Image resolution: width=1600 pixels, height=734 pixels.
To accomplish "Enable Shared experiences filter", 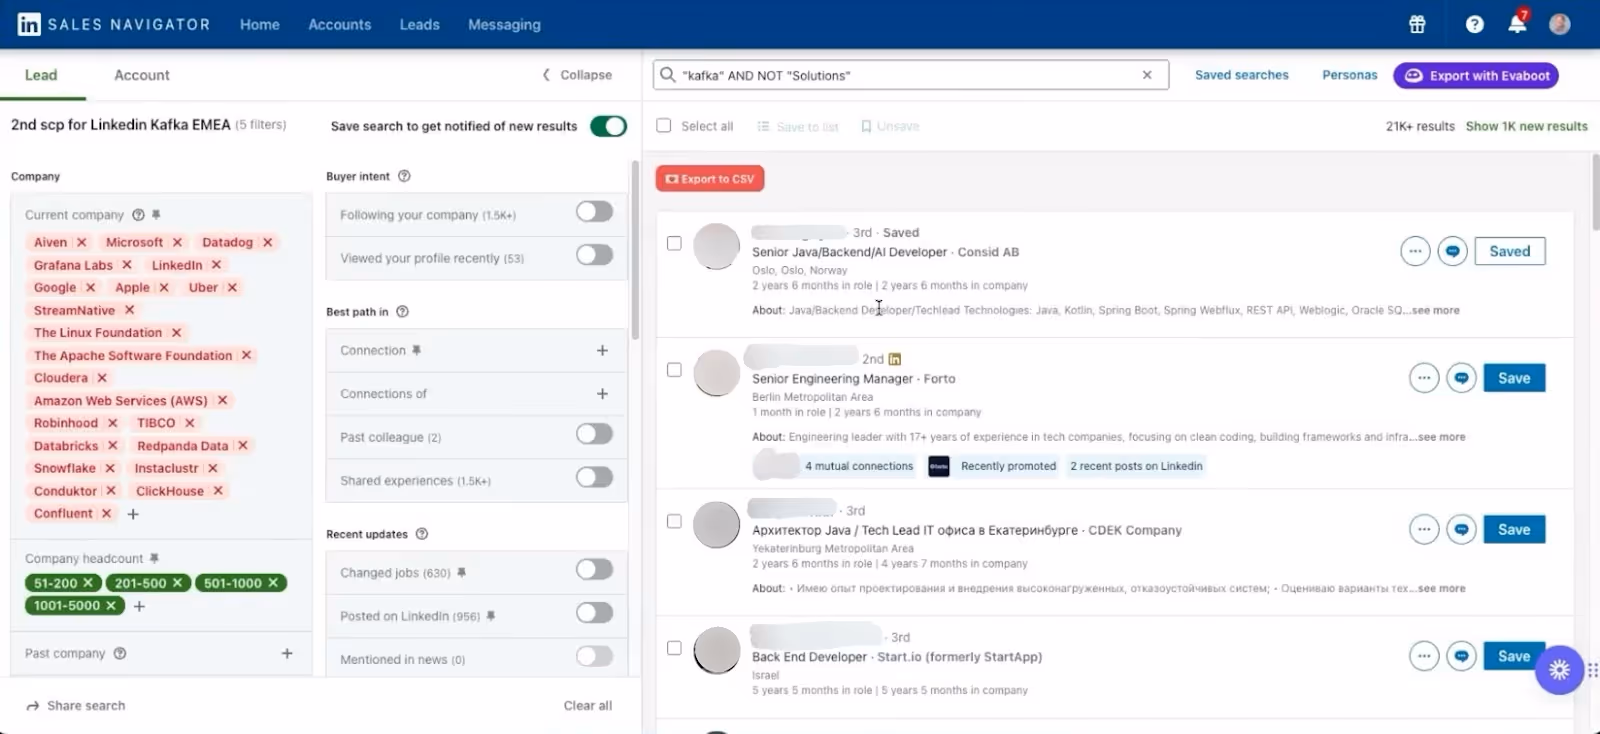I will (x=594, y=477).
